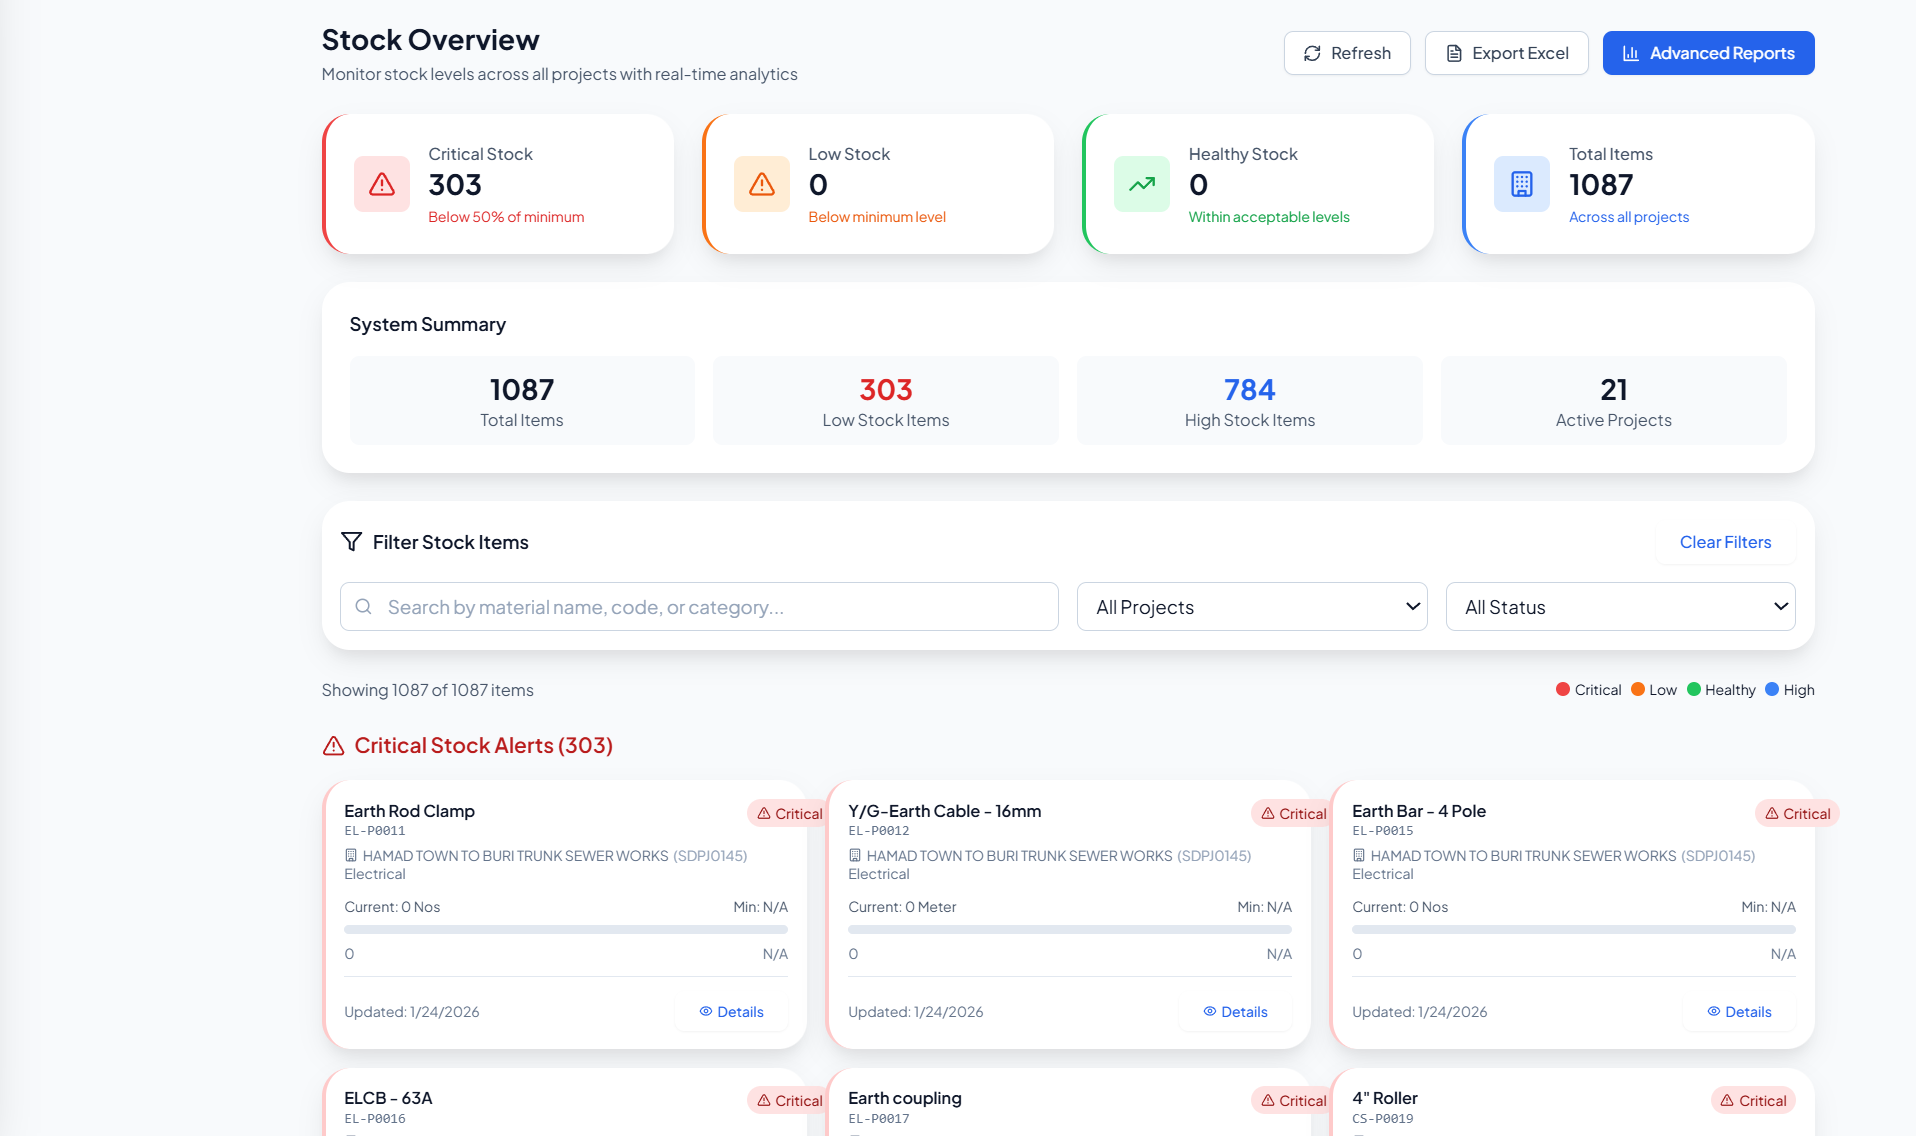
Task: View Details for Earth Rod Clamp
Action: pos(731,1012)
